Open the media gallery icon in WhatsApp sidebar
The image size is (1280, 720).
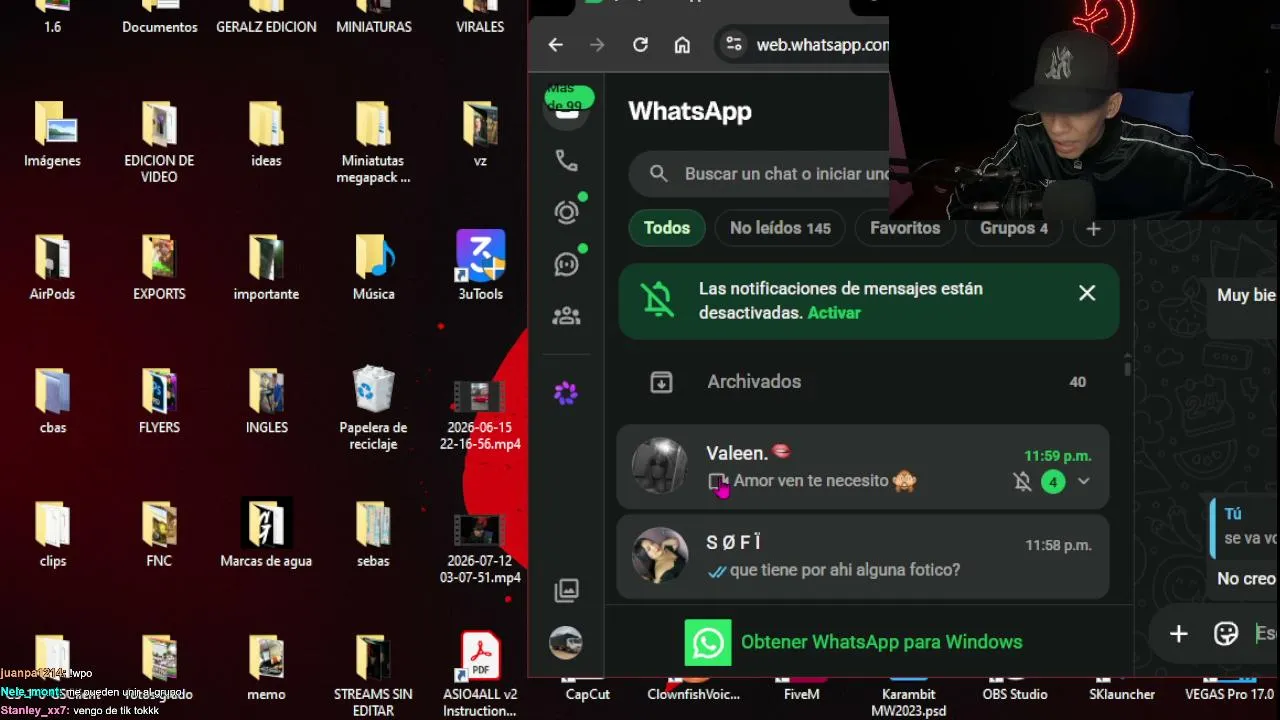pos(566,590)
